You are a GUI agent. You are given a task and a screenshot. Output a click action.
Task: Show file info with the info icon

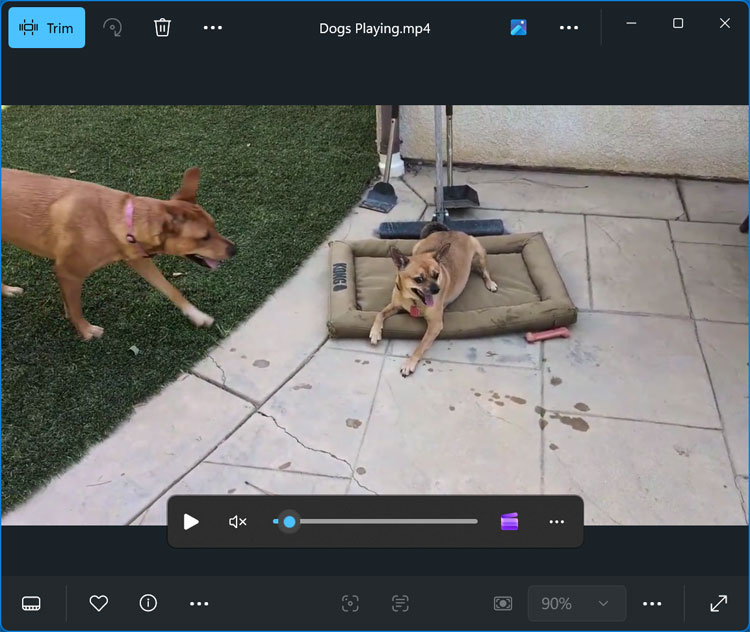point(148,603)
